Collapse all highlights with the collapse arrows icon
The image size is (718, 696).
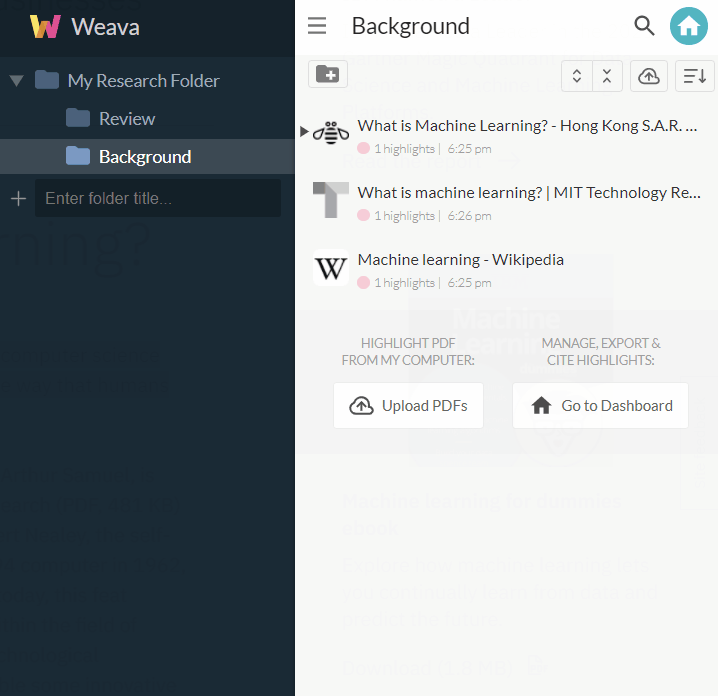point(607,76)
